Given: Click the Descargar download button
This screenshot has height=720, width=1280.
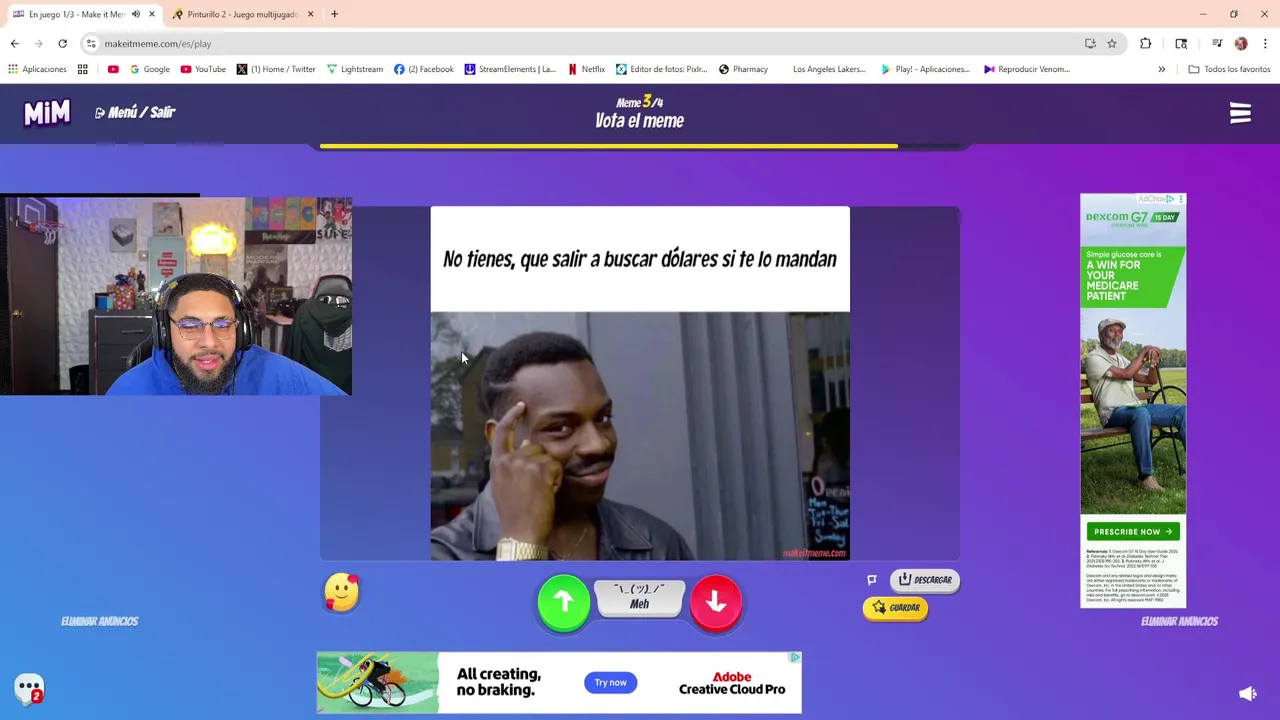Looking at the screenshot, I should [x=925, y=580].
